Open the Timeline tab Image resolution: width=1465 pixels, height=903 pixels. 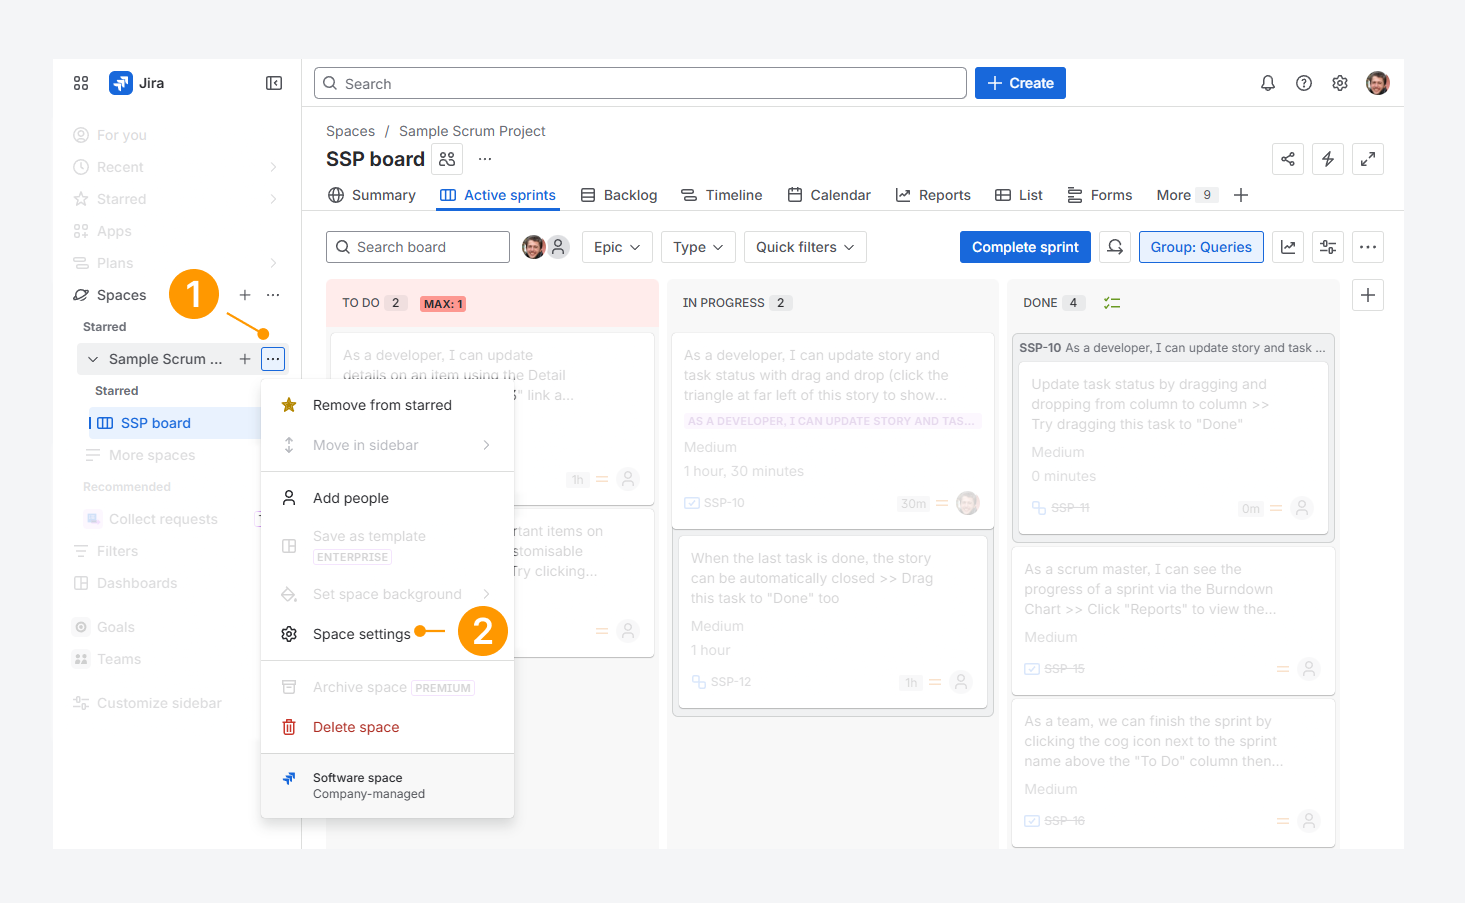click(x=722, y=195)
